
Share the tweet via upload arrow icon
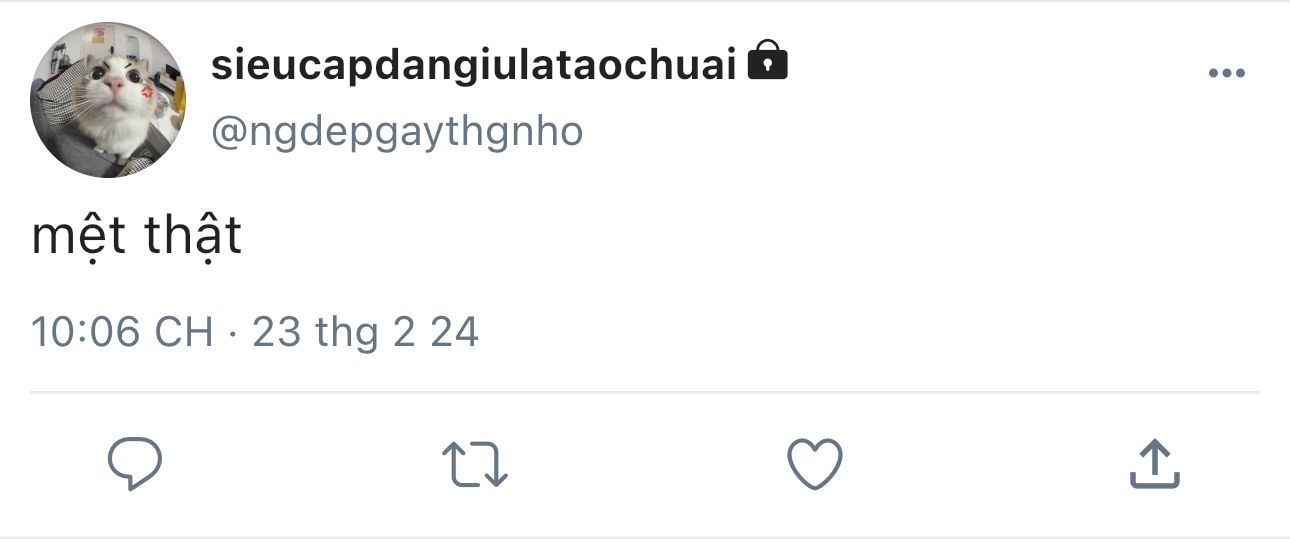click(1155, 464)
